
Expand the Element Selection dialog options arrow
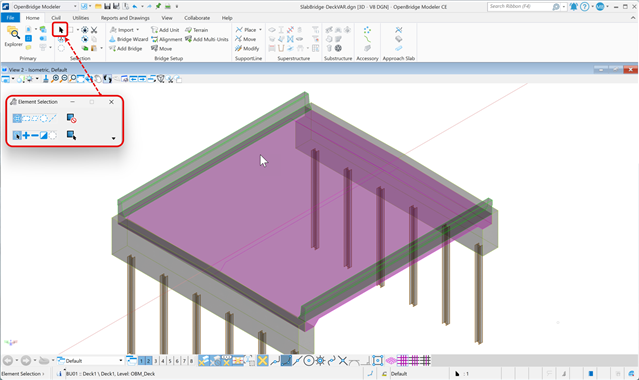tap(113, 138)
